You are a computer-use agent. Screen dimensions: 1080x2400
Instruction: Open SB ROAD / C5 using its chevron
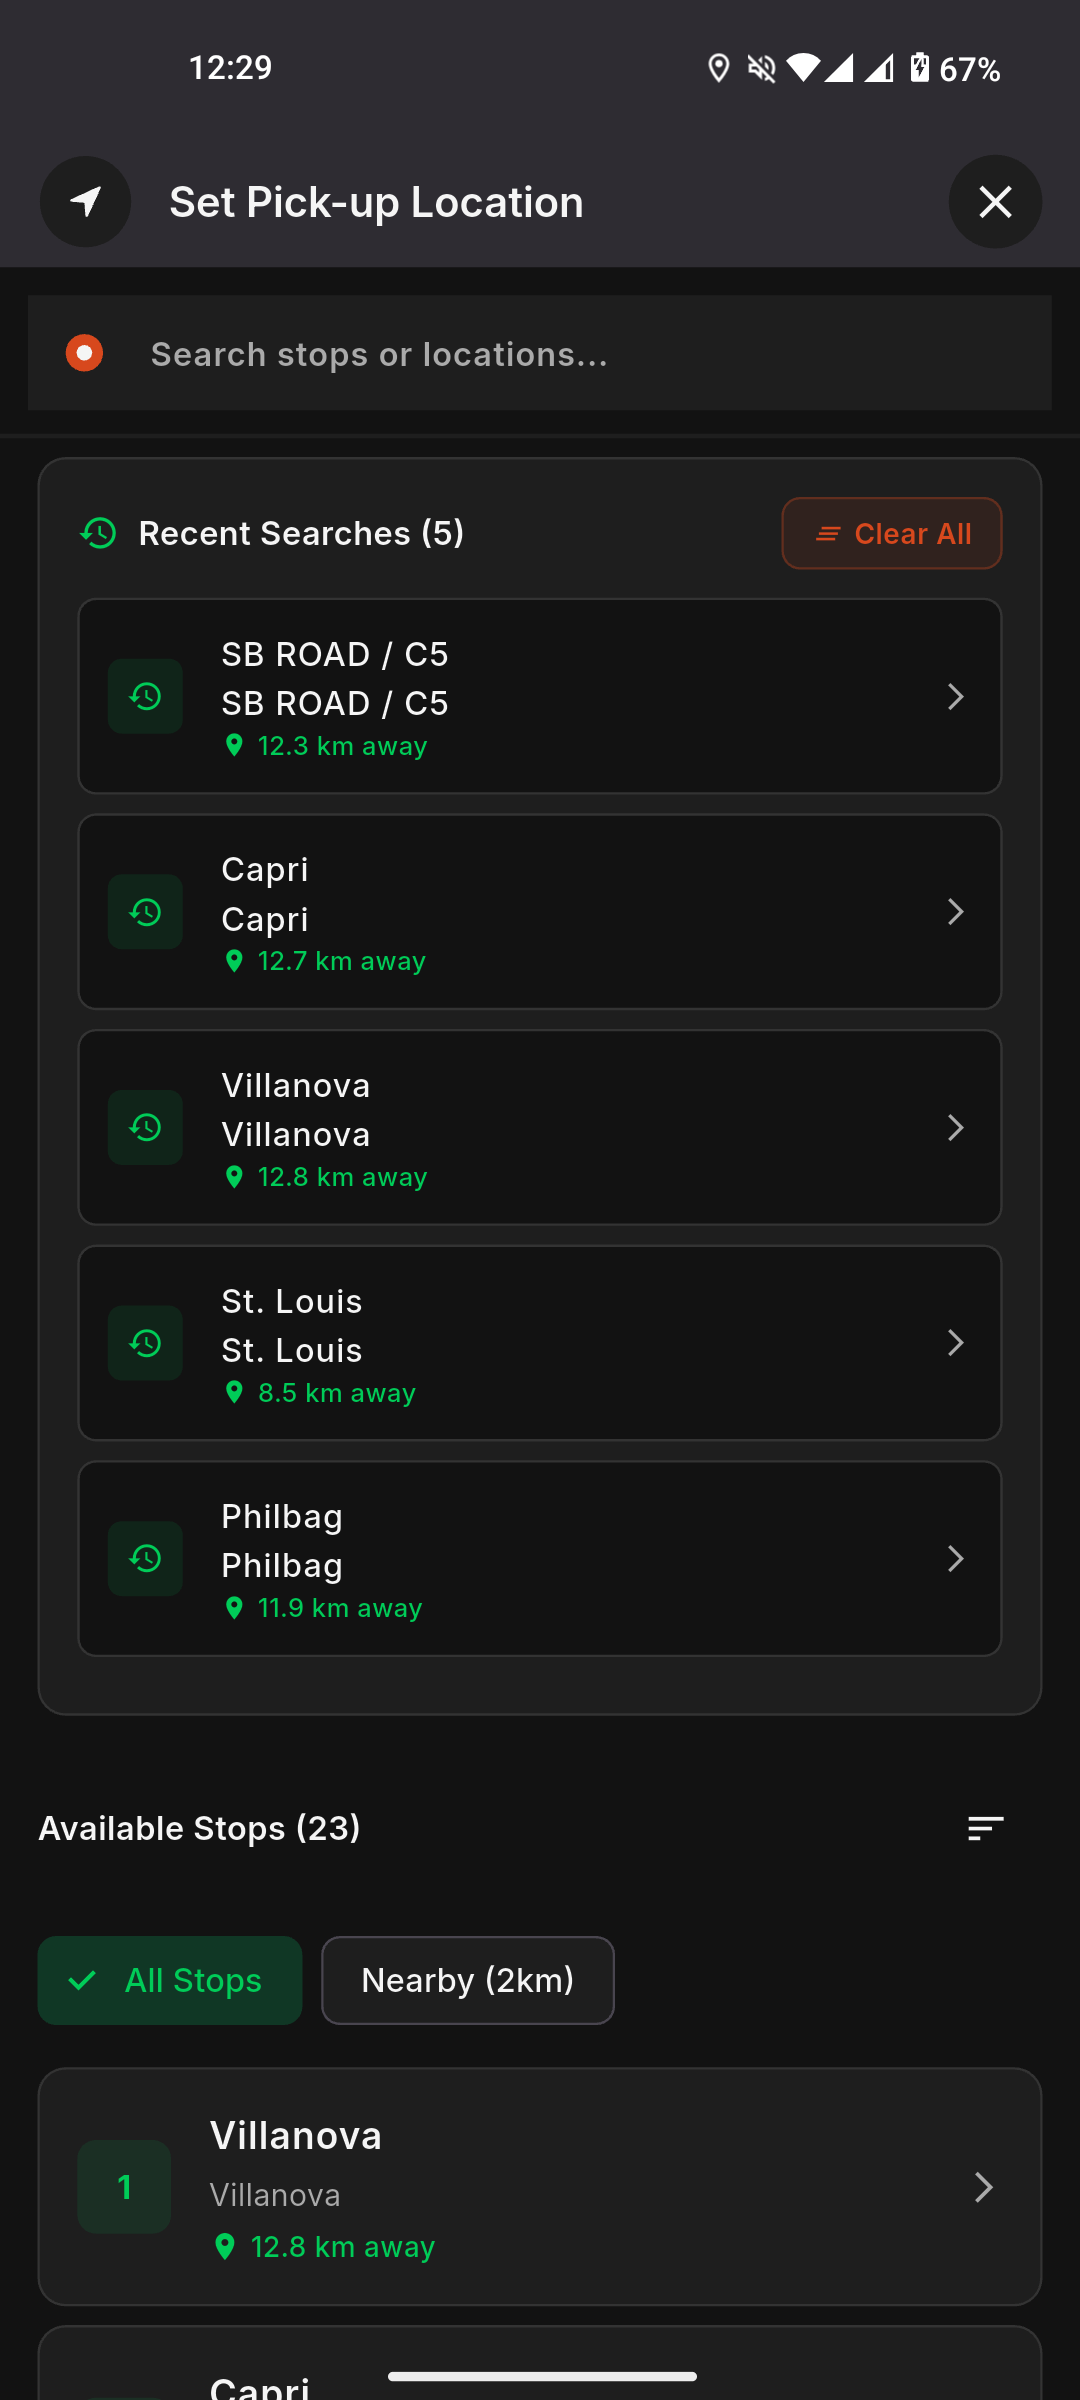955,696
